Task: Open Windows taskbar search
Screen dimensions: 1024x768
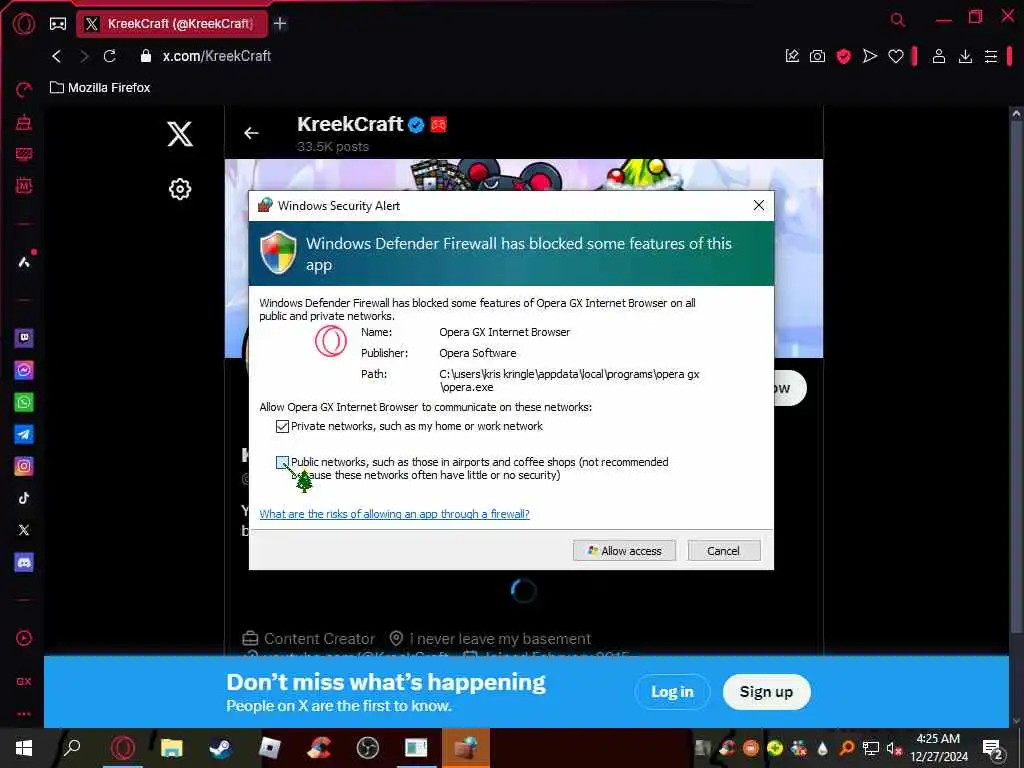Action: tap(72, 748)
